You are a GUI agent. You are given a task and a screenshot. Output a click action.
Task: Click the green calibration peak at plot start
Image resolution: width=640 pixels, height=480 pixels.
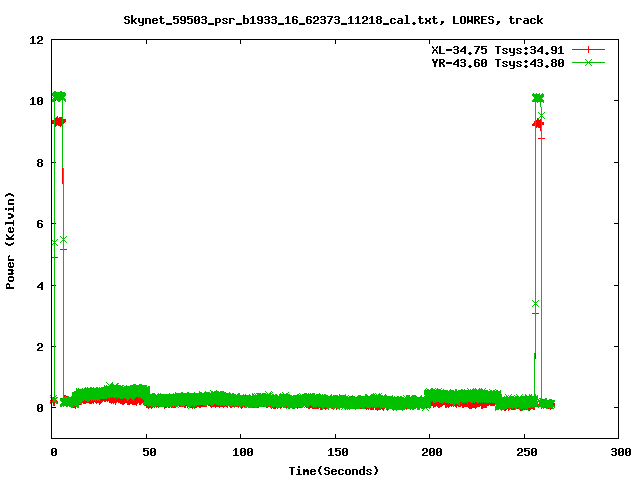pyautogui.click(x=58, y=96)
